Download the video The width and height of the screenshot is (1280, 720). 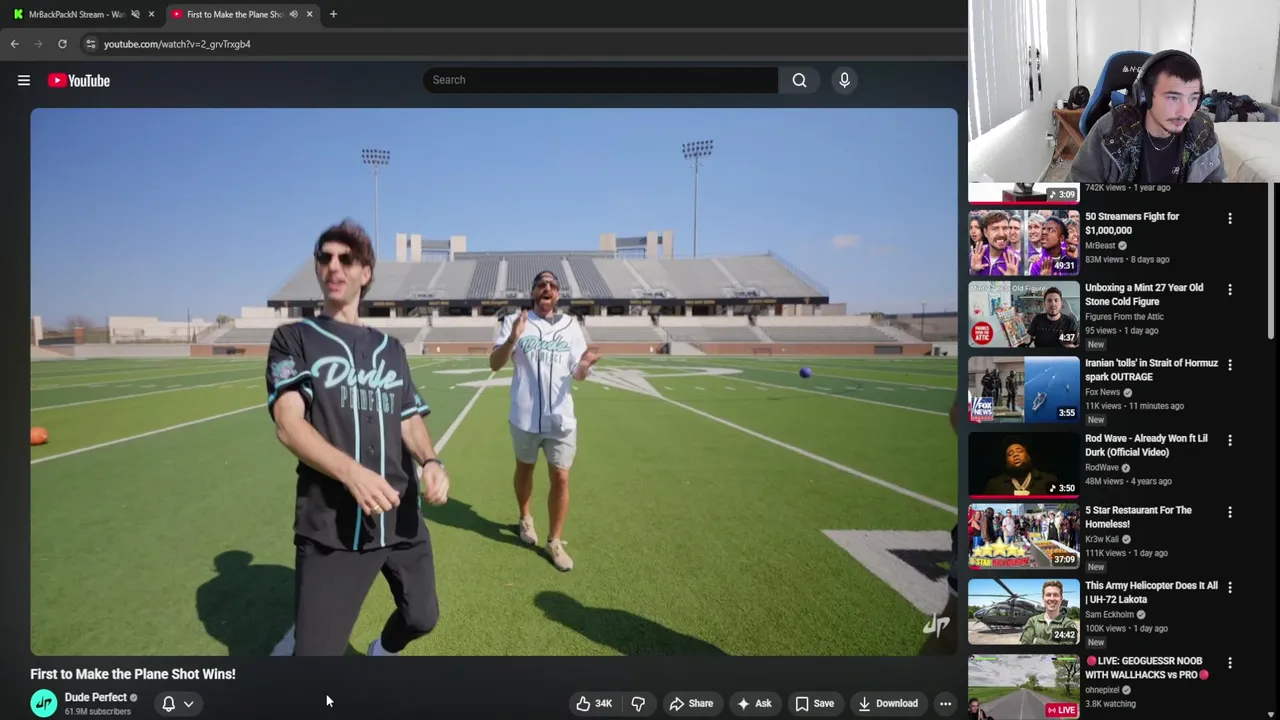pyautogui.click(x=888, y=704)
